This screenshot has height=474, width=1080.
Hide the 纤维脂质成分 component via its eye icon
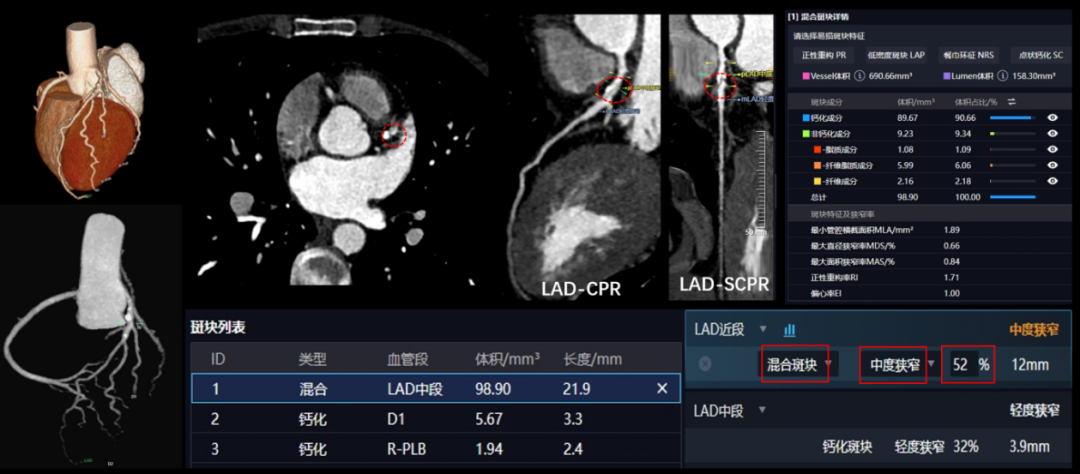1052,165
